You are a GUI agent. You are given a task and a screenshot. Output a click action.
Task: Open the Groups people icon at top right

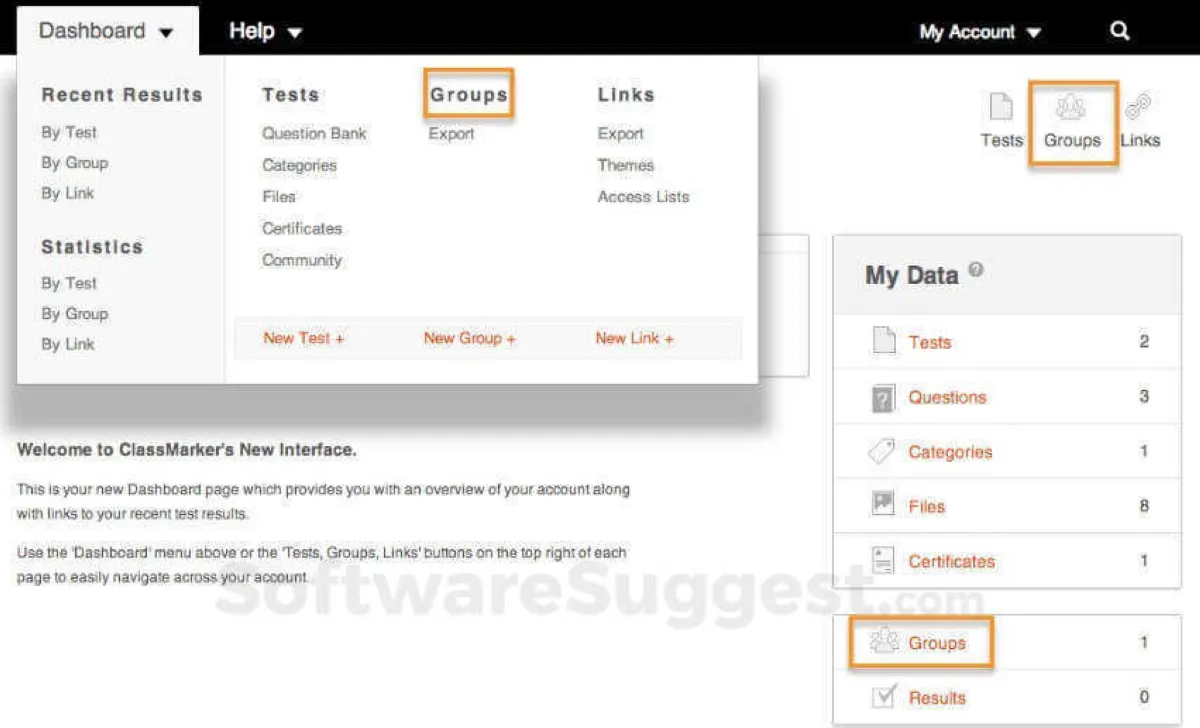pyautogui.click(x=1071, y=106)
